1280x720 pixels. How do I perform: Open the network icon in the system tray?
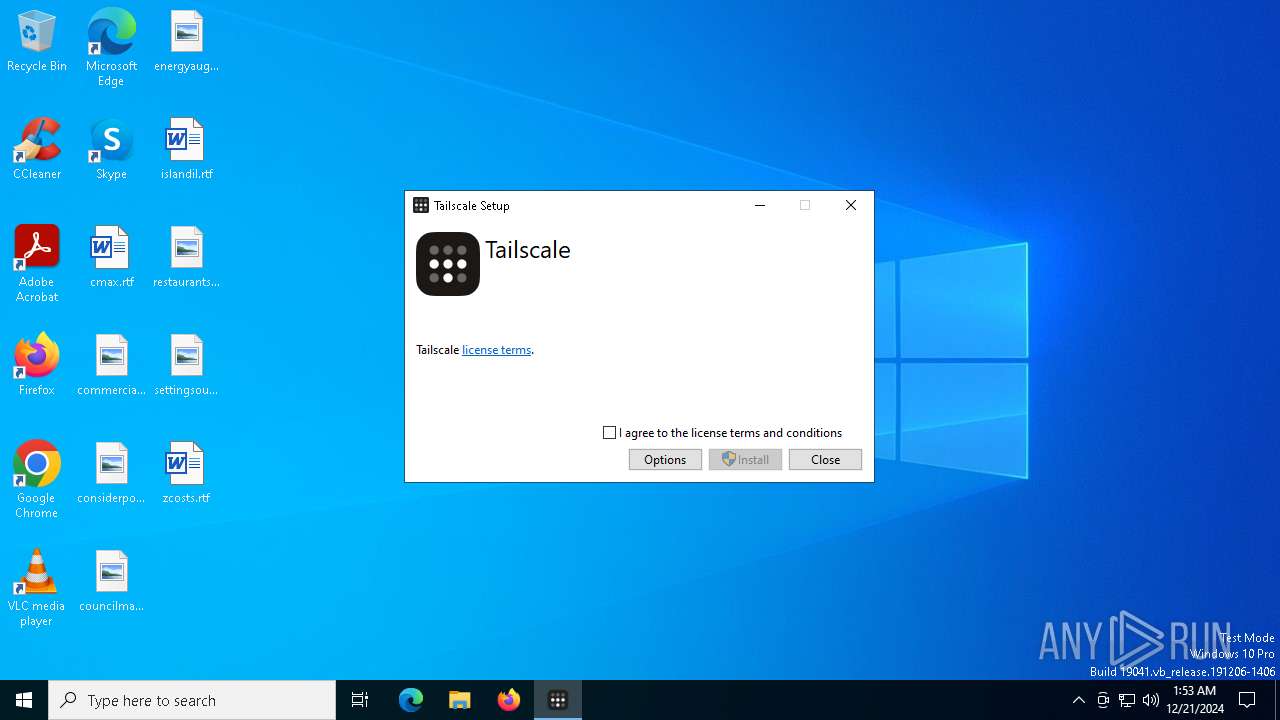[x=1127, y=700]
